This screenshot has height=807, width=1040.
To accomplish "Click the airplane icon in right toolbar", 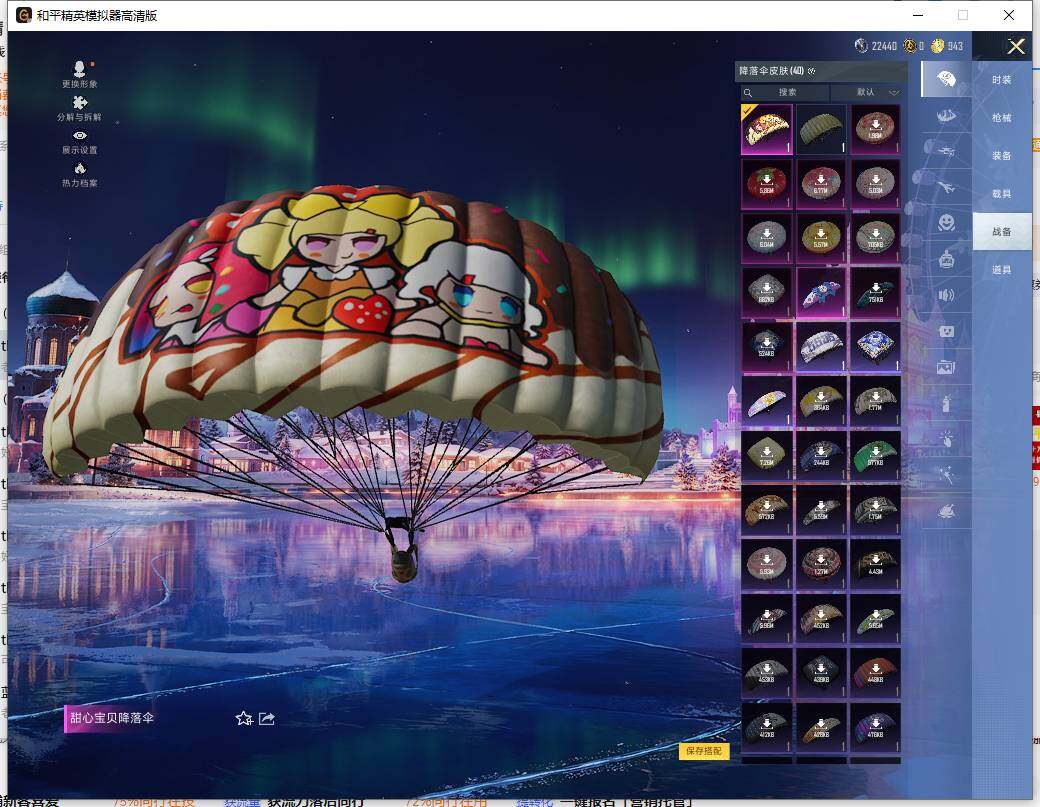I will (944, 188).
